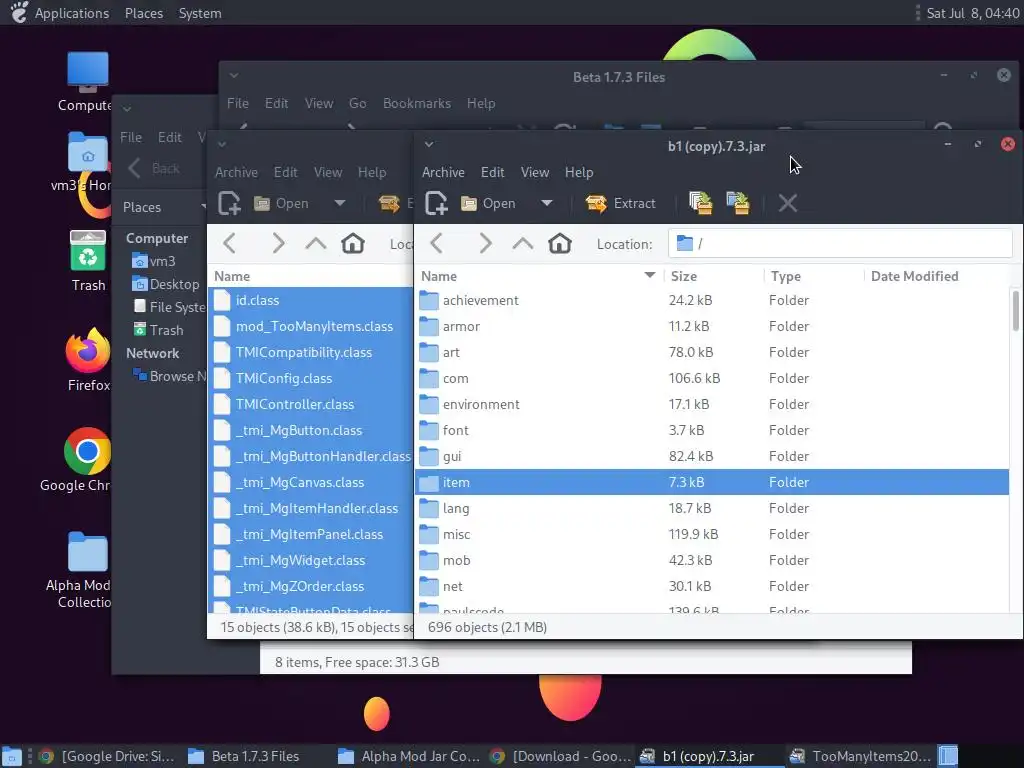Select Trash in Places sidebar

[158, 330]
